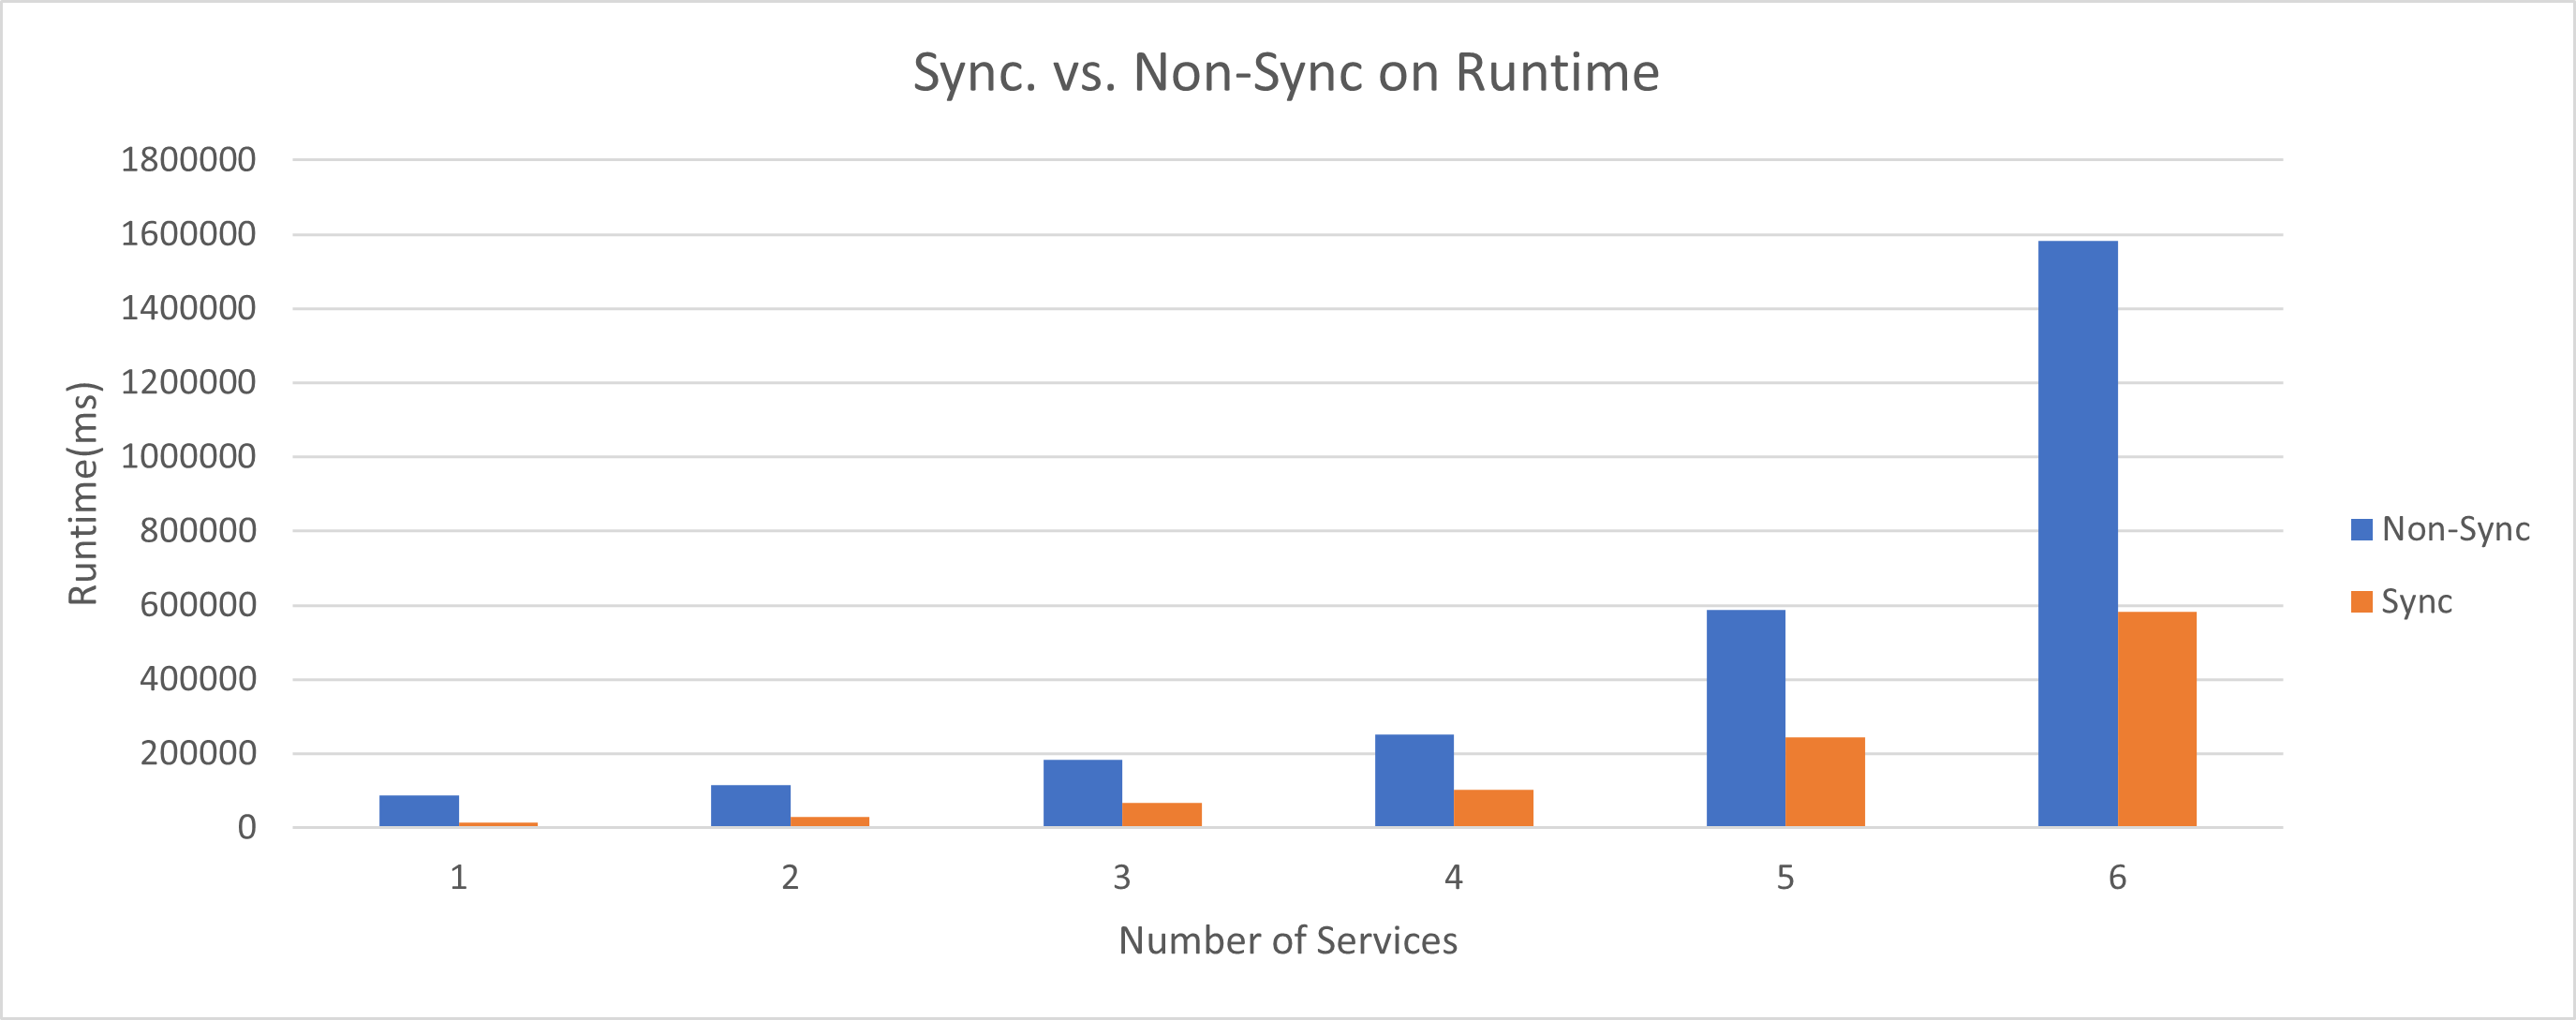Click the blue bar for 4 services

click(x=1414, y=780)
